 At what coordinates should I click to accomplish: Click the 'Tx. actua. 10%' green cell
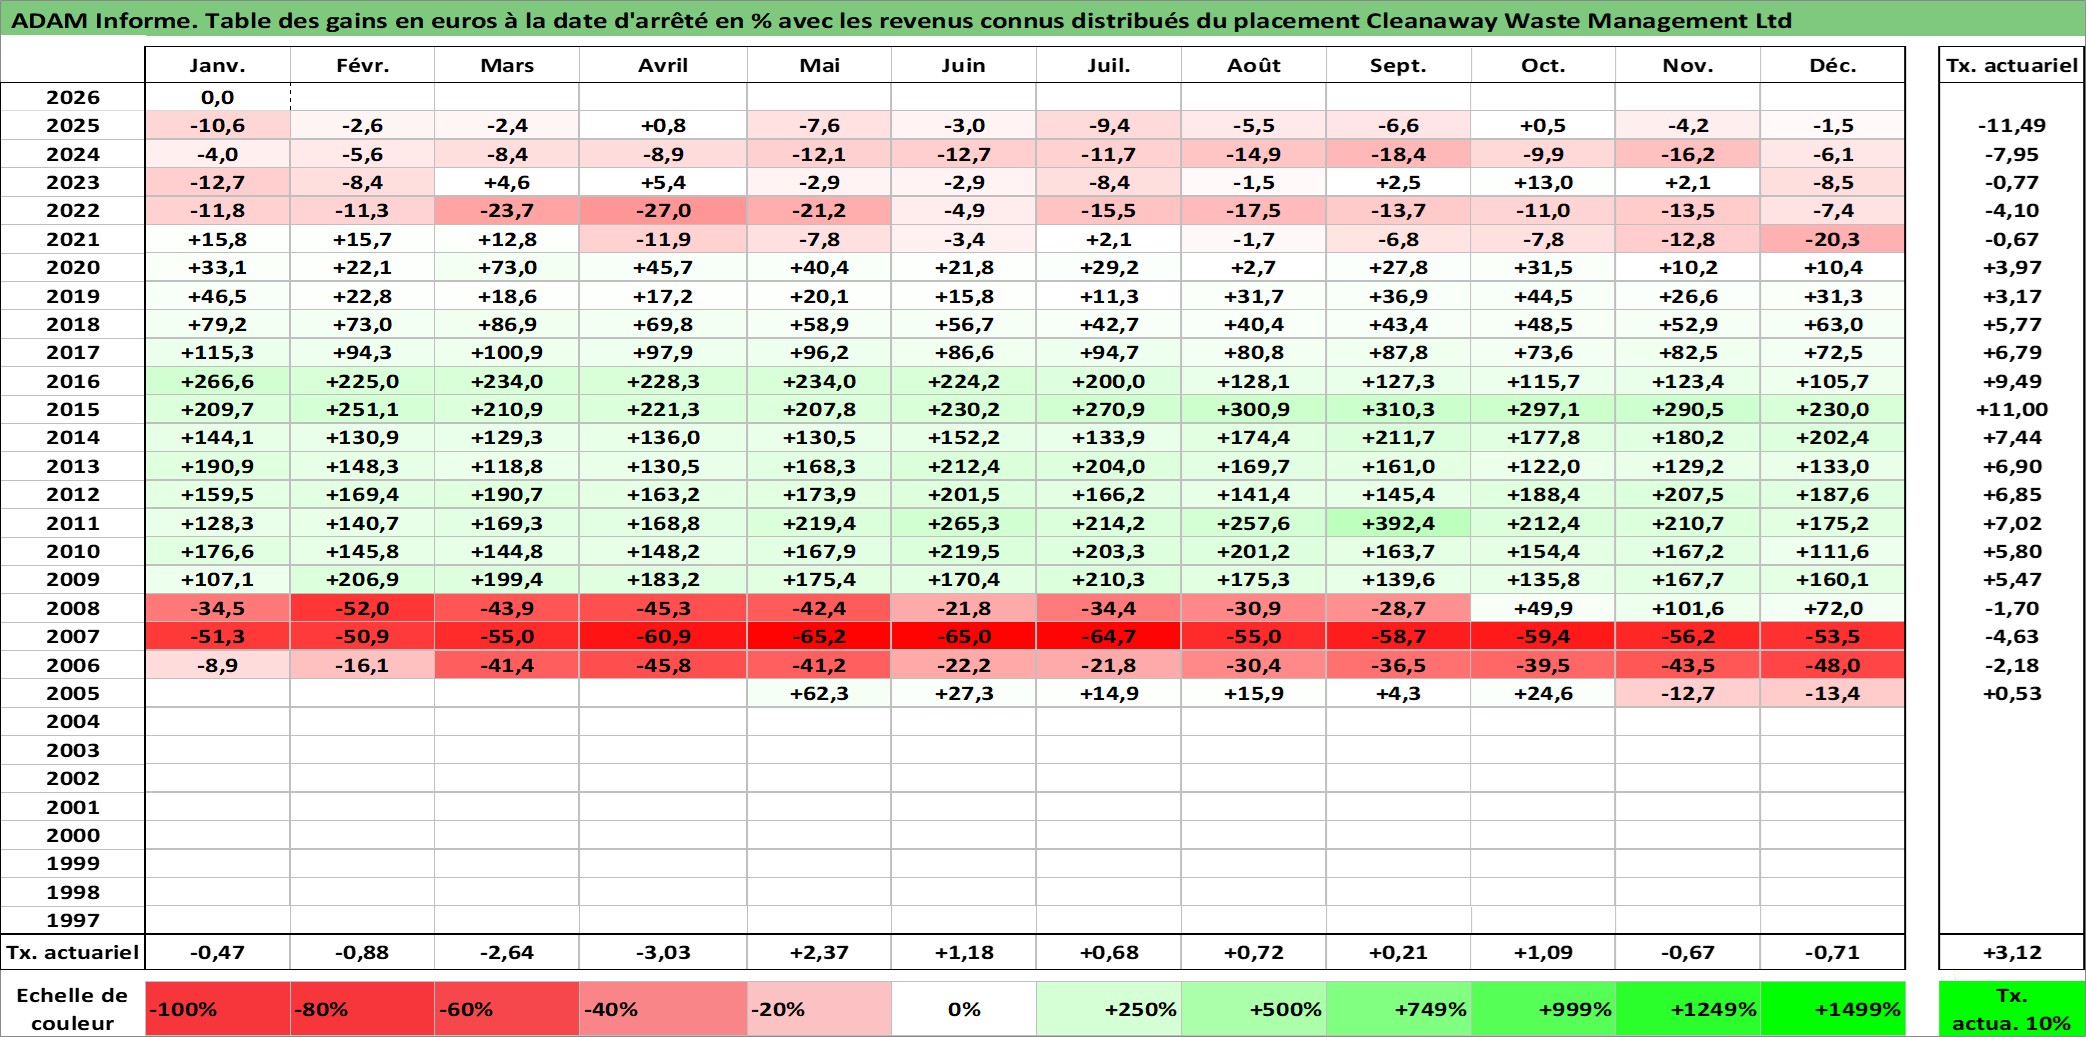[2011, 1009]
